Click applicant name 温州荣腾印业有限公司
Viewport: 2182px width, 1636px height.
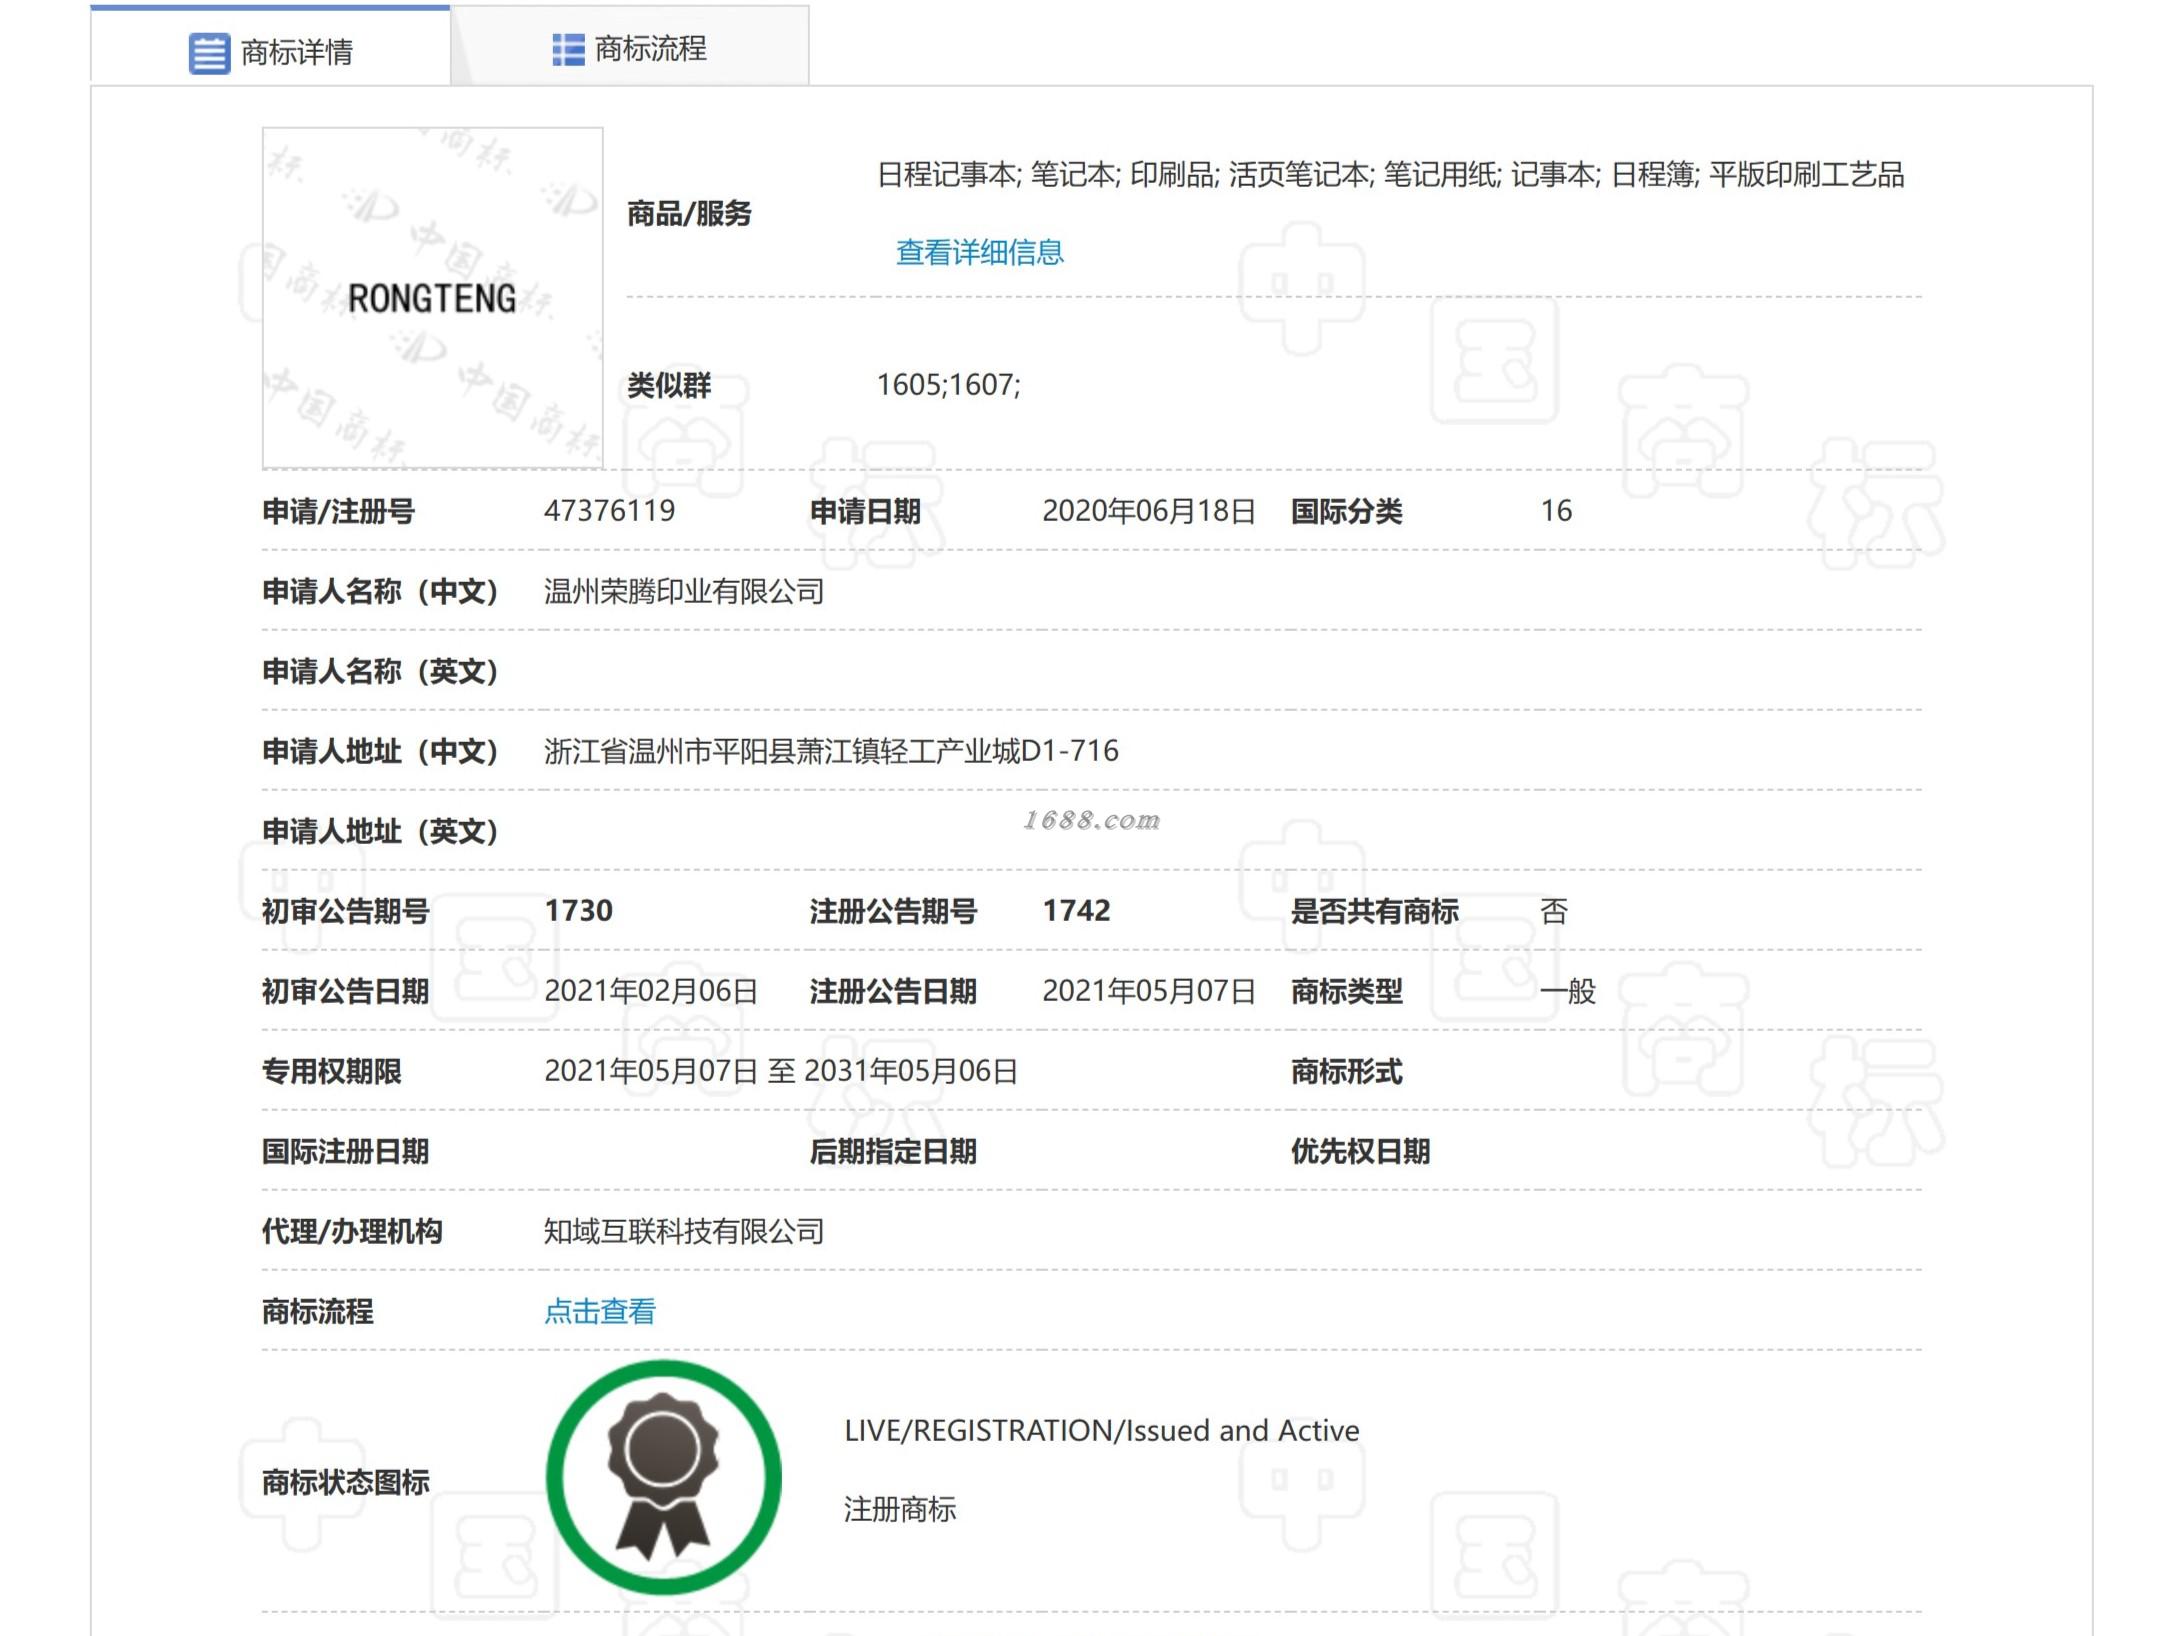(684, 591)
